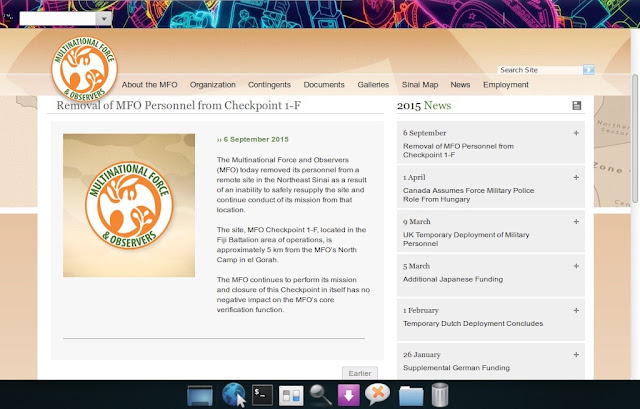This screenshot has height=409, width=640.
Task: Expand the 1 April news item
Action: 576,178
